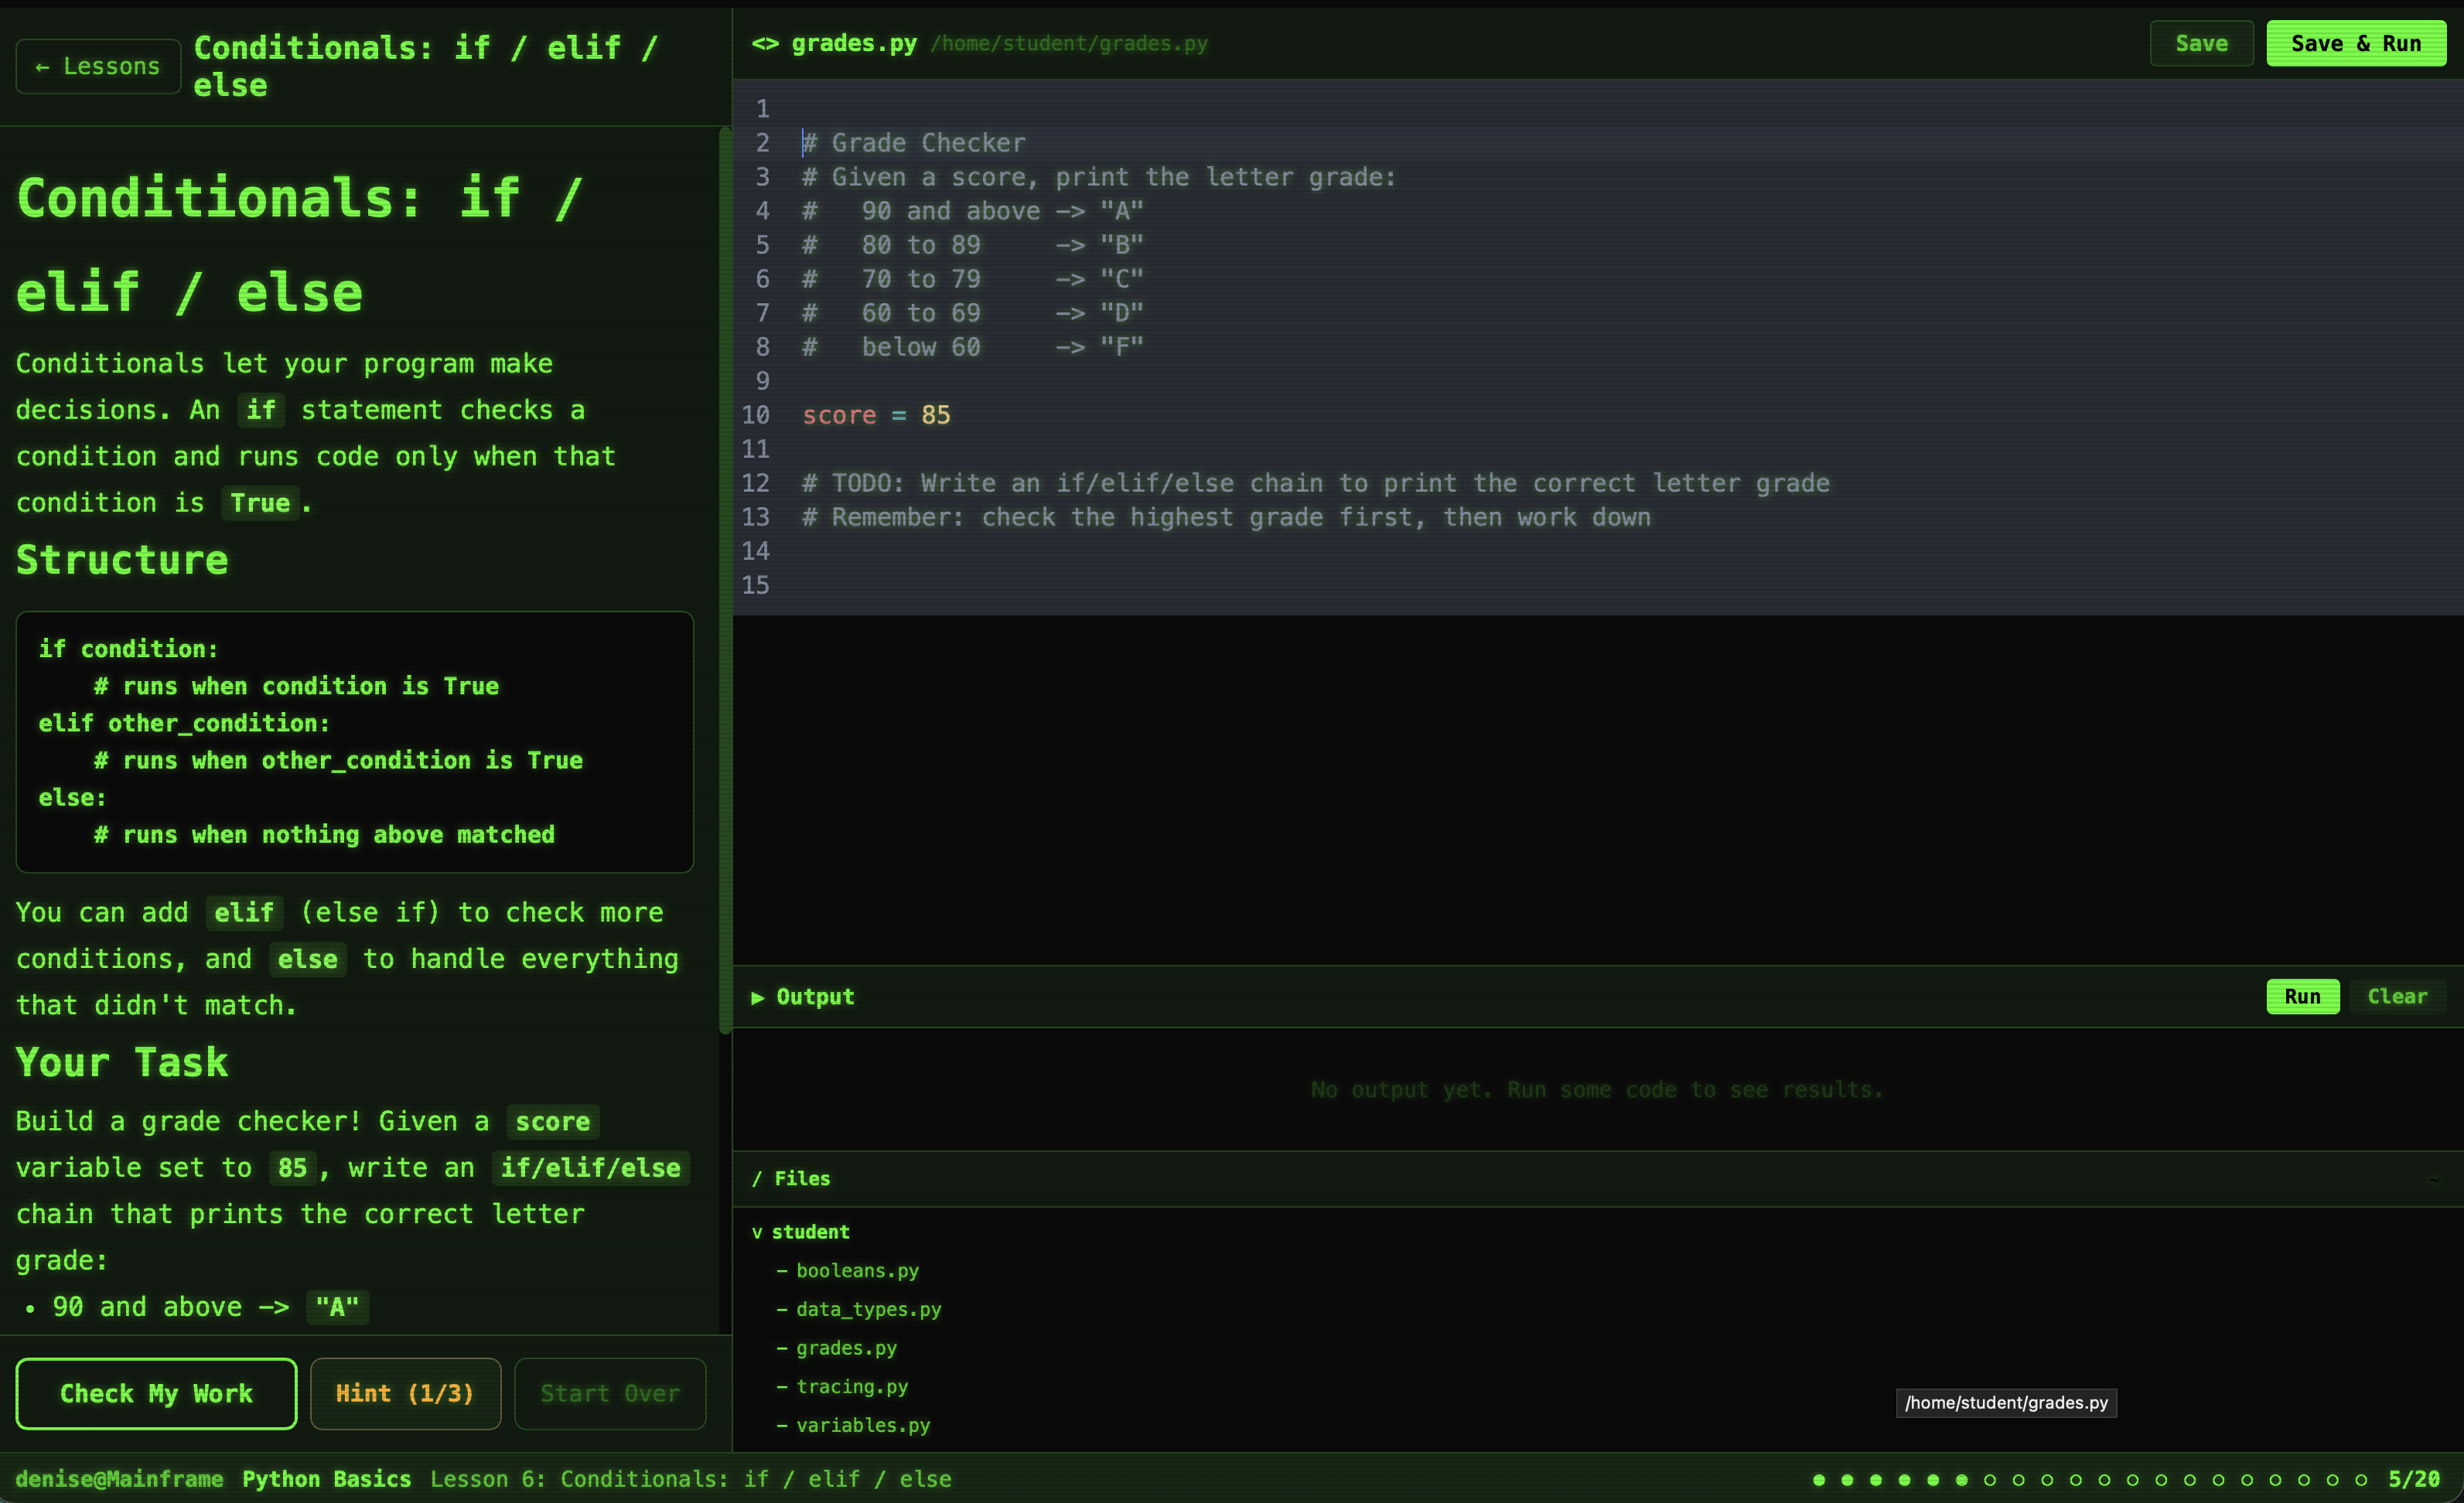Jump to the first lesson progress dot
Screen dimensions: 2464x1503
(x=1819, y=1480)
